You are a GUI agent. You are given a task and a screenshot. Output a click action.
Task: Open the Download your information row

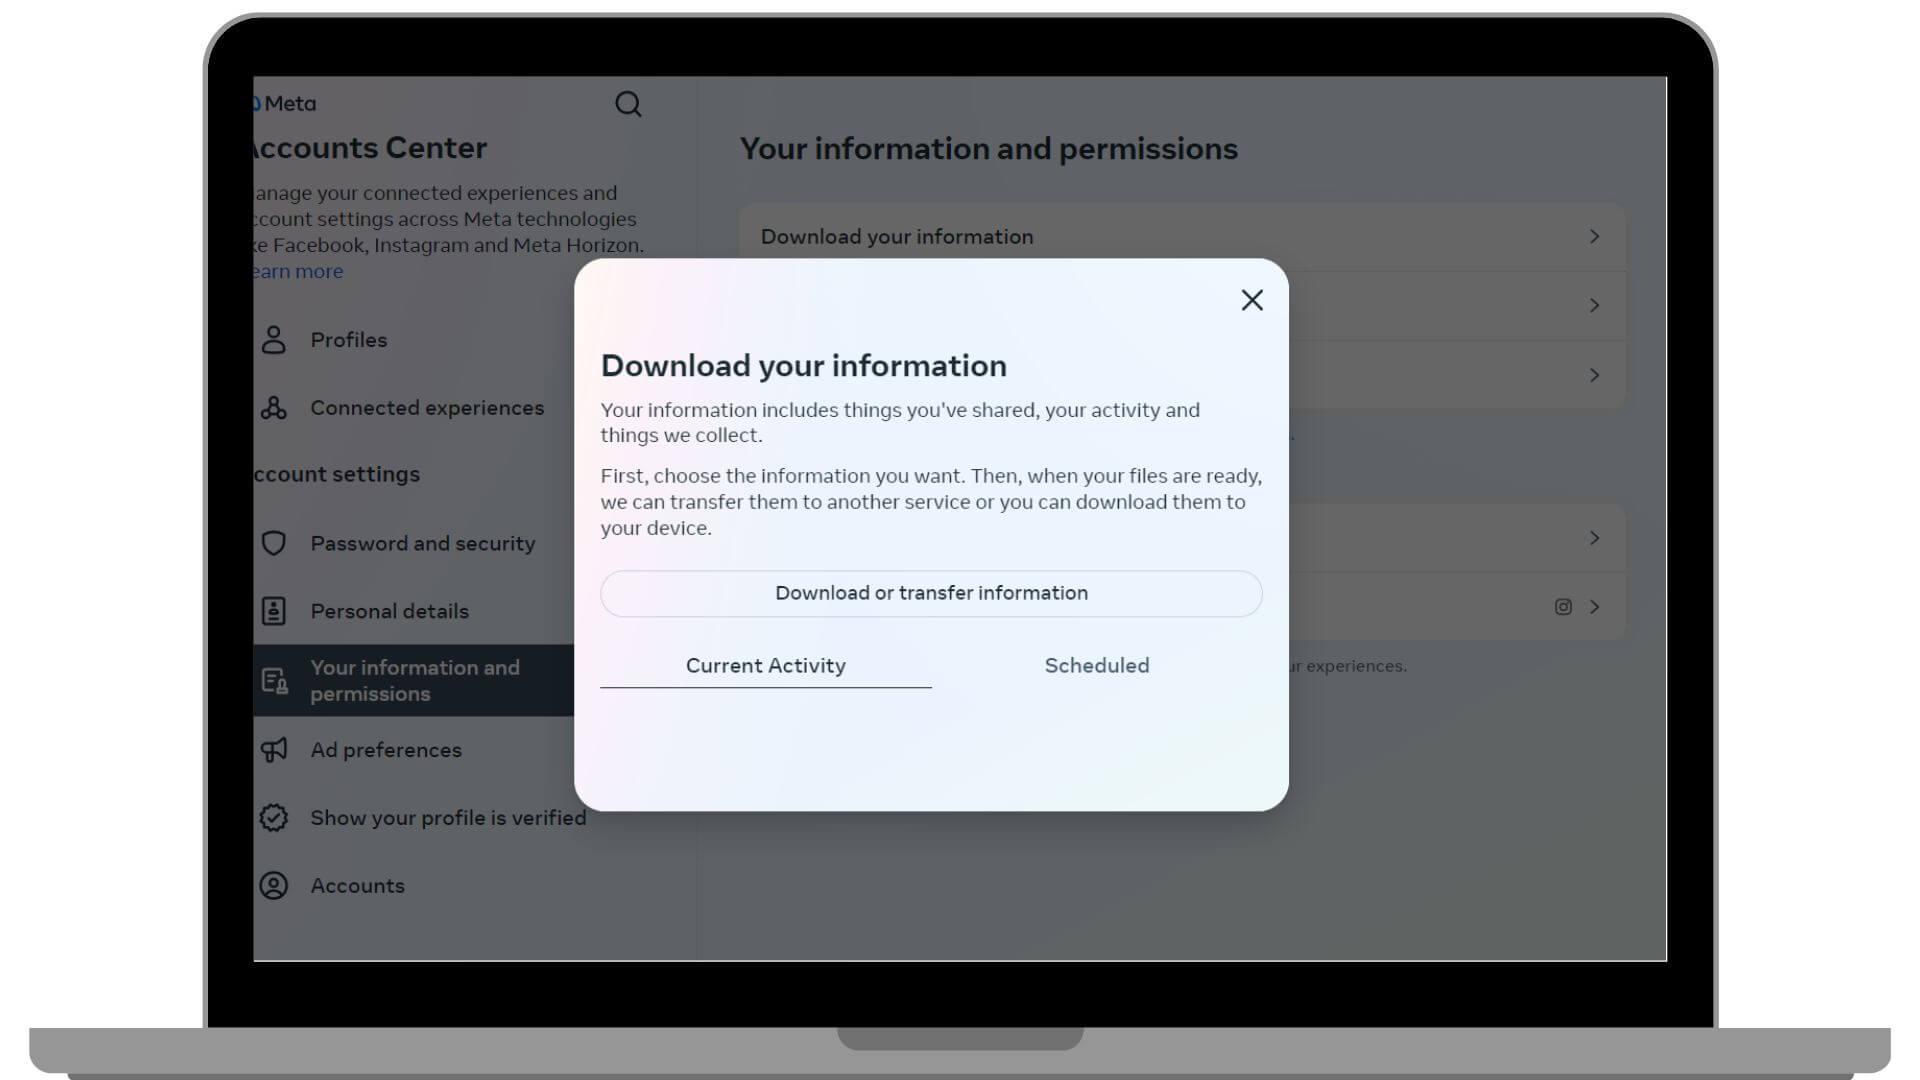pos(1182,237)
